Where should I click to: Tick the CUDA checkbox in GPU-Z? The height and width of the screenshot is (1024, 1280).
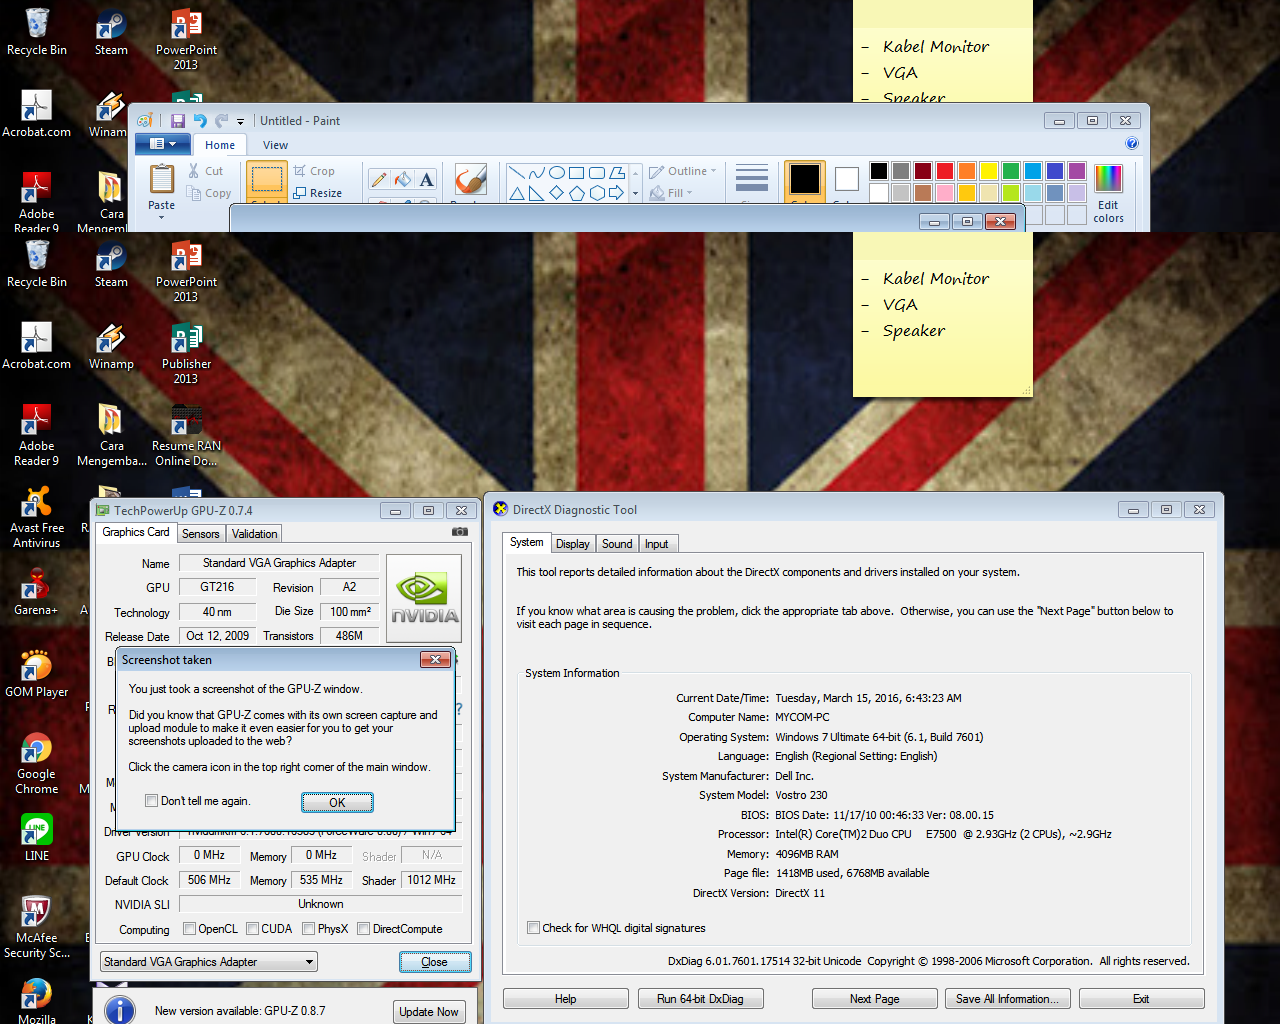(253, 929)
